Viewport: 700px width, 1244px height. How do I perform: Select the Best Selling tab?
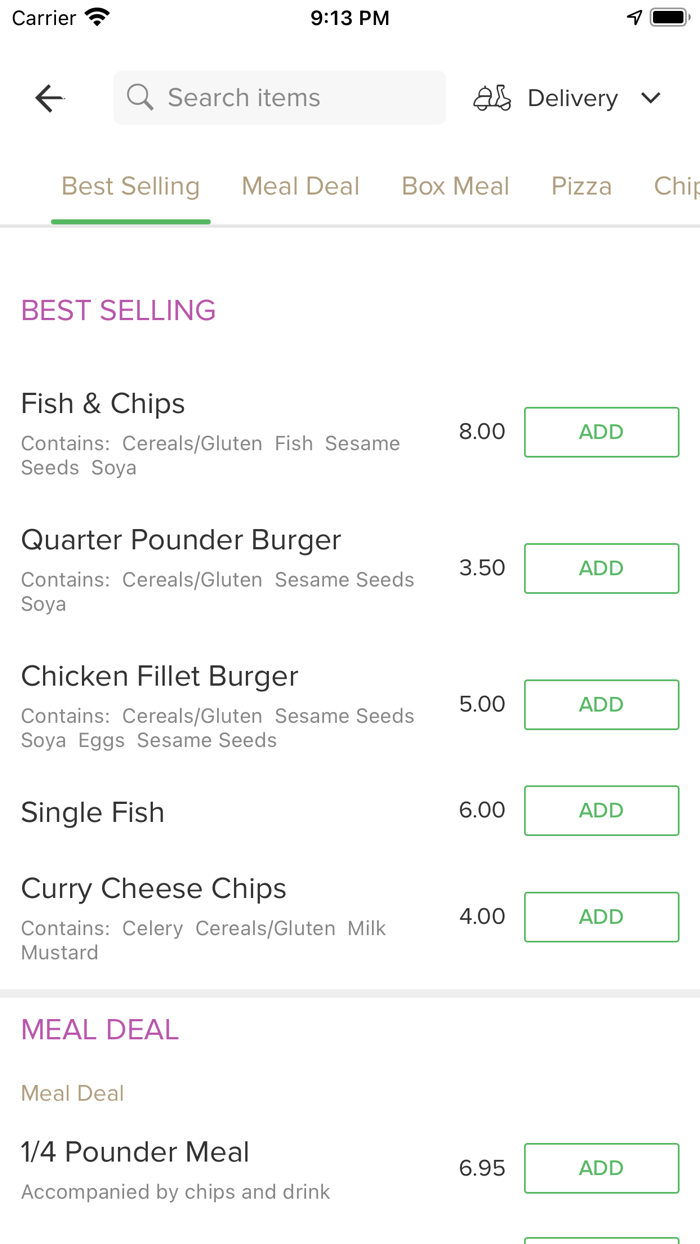pyautogui.click(x=130, y=186)
